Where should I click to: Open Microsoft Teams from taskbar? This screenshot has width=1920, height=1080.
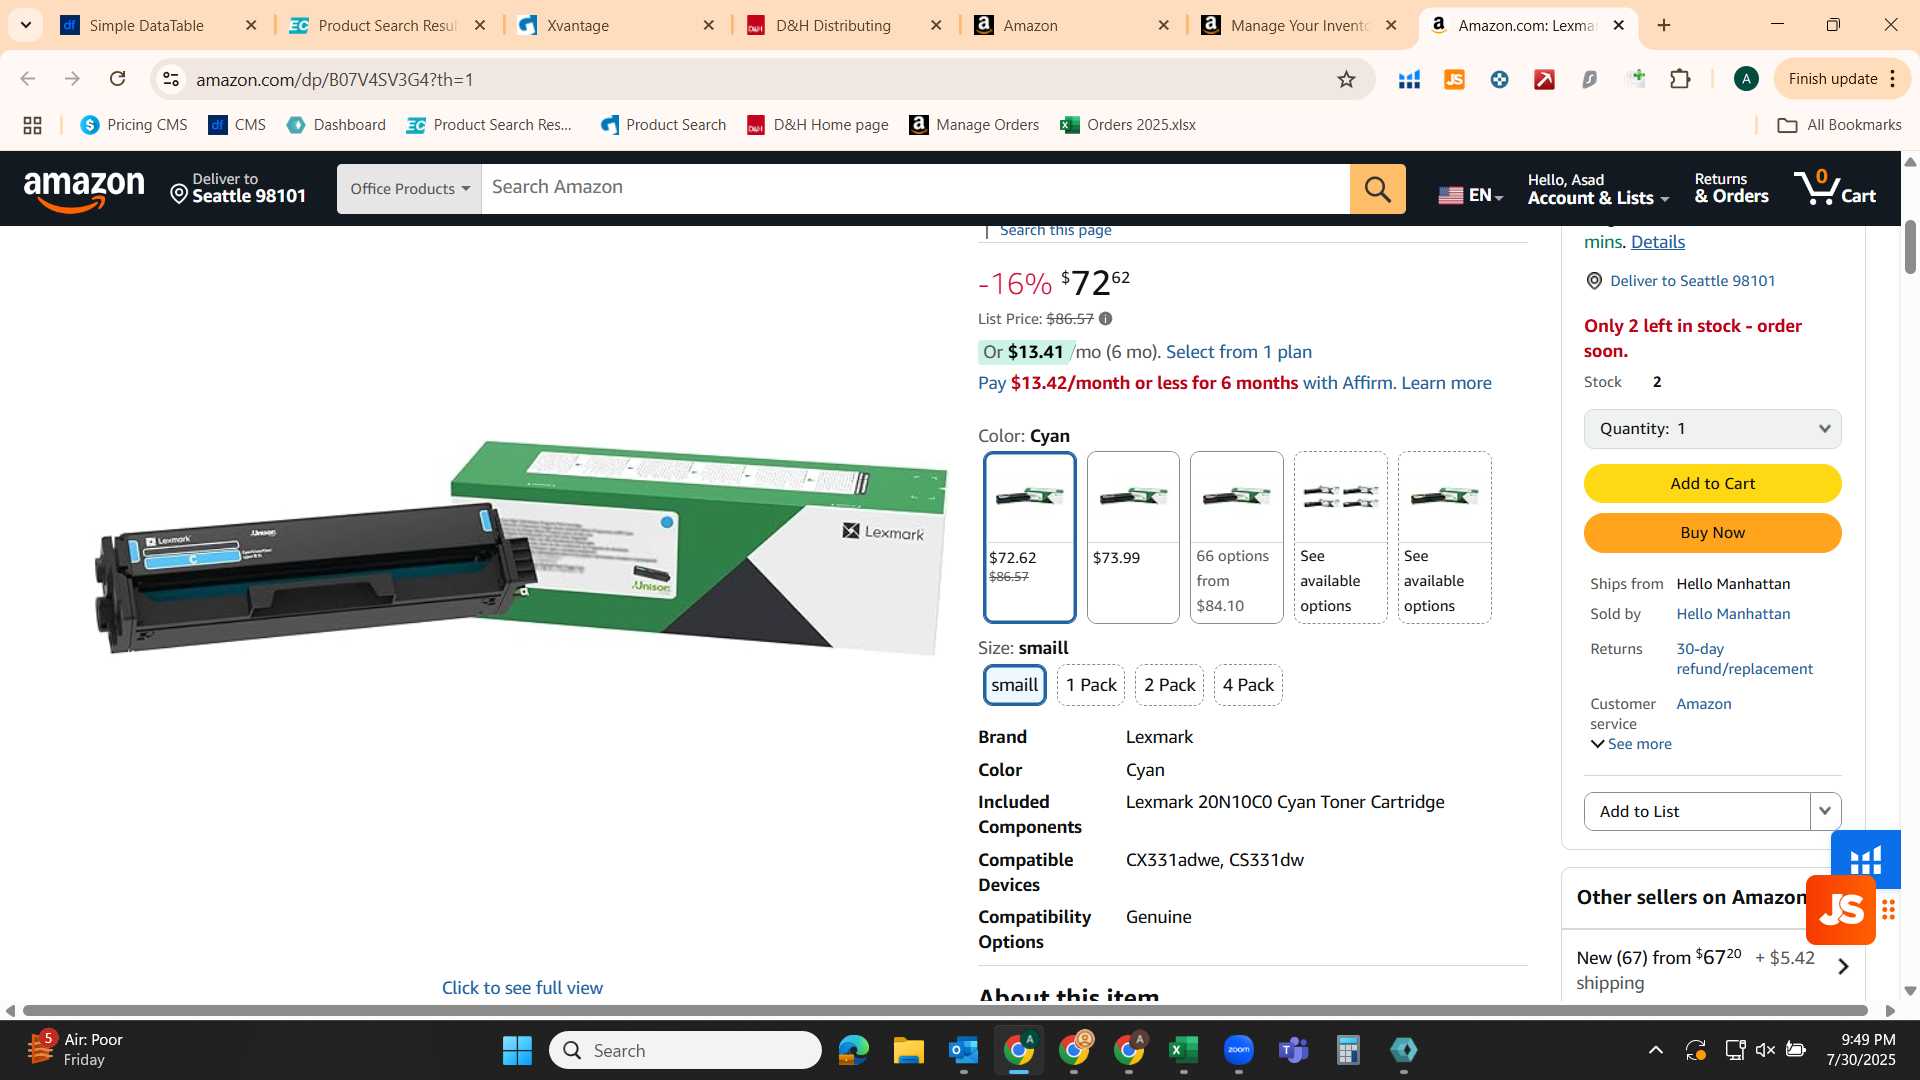pyautogui.click(x=1293, y=1050)
